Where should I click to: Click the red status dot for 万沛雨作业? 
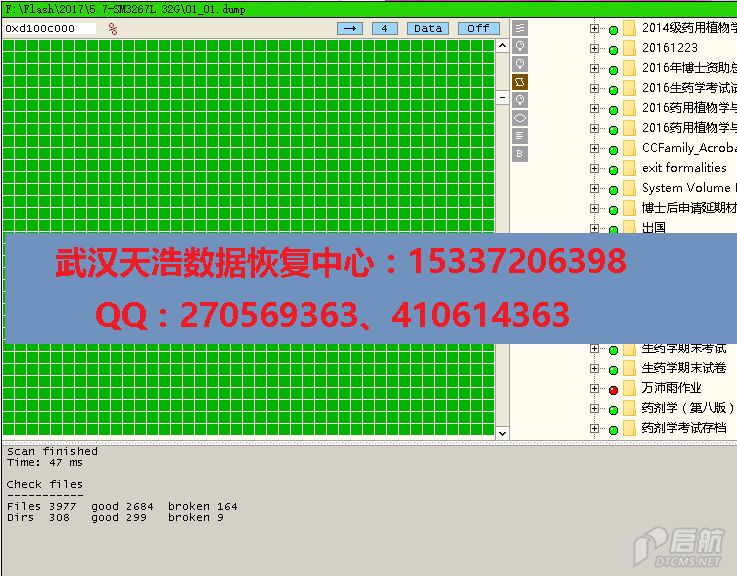613,389
